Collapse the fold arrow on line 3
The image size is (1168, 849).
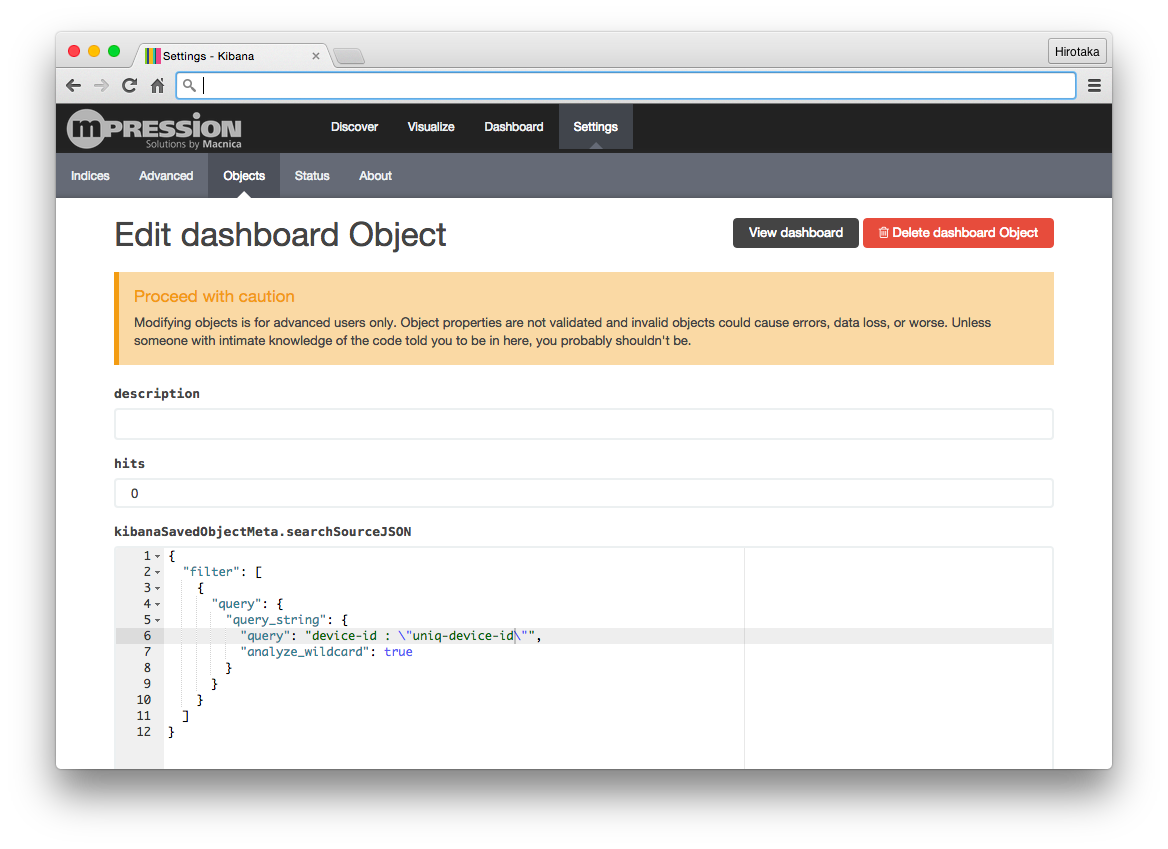(158, 588)
